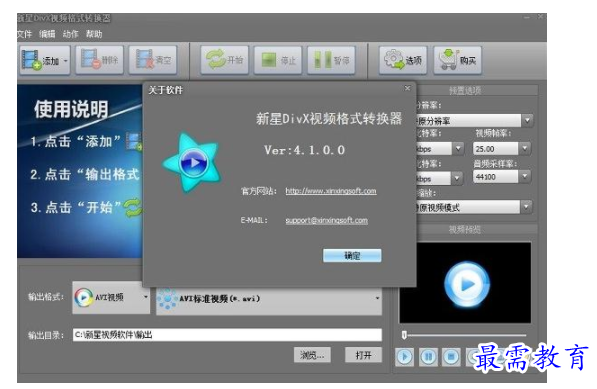597x389 pixels.
Task: Pause the preview with the pause control
Action: coord(428,357)
